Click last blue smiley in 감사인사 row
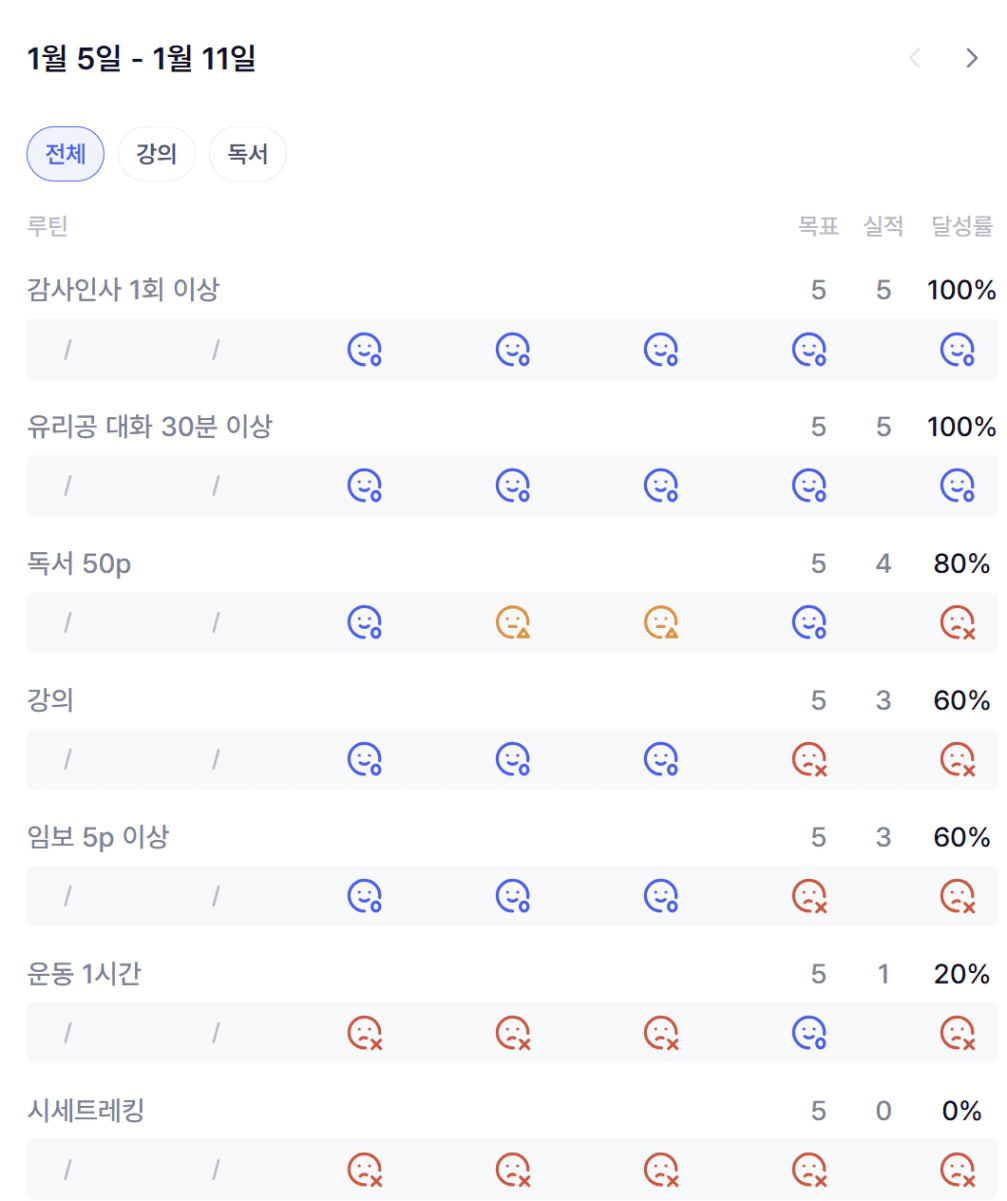This screenshot has width=1007, height=1201. point(957,349)
